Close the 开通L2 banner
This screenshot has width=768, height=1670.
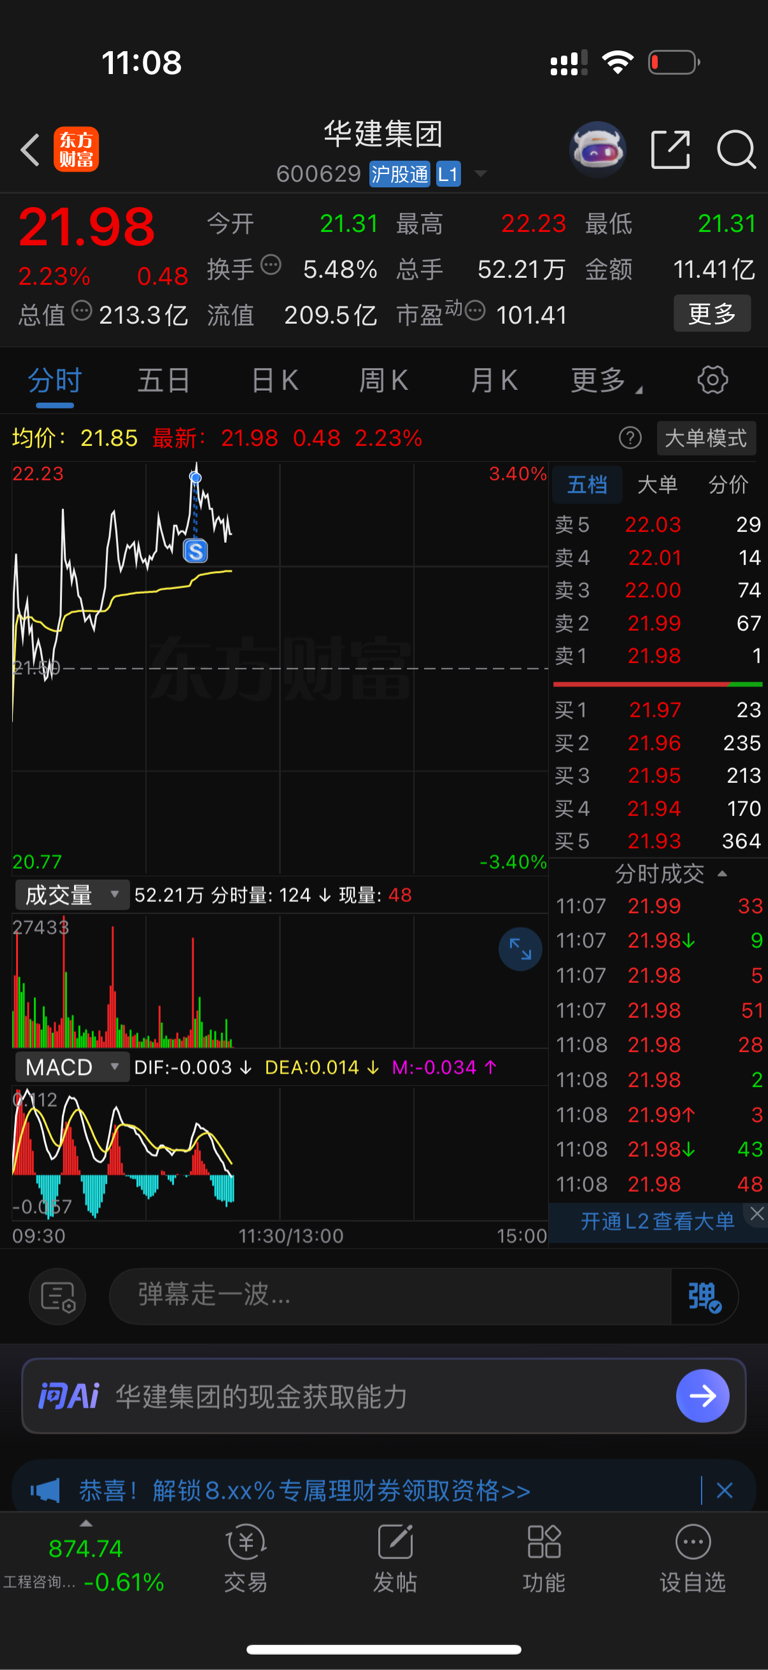coord(757,1213)
